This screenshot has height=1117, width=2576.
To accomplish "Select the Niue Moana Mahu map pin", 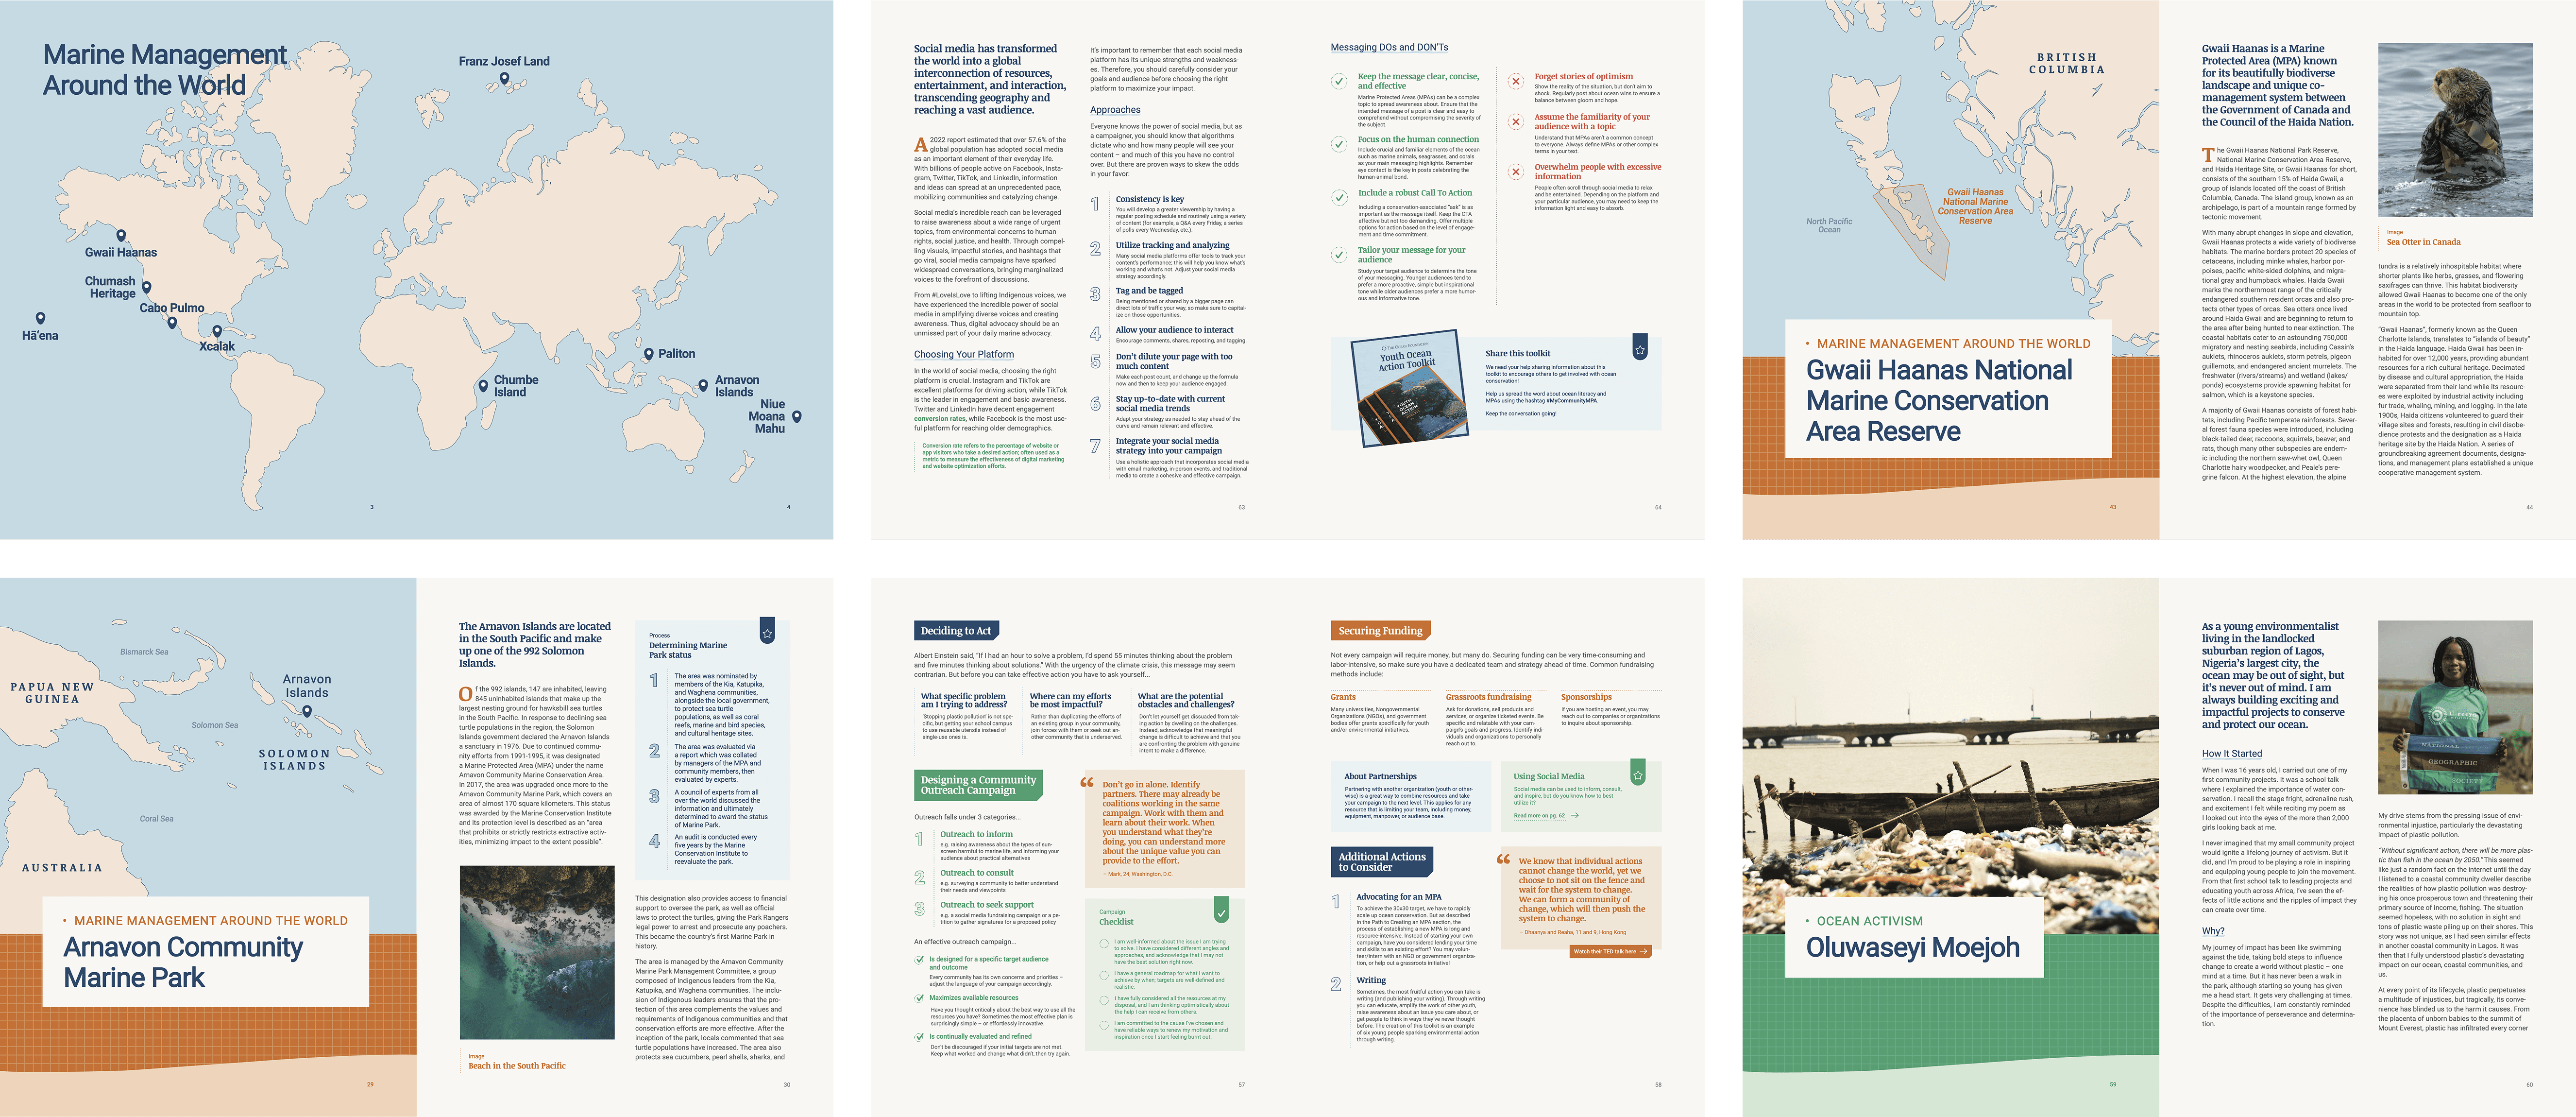I will click(x=797, y=416).
